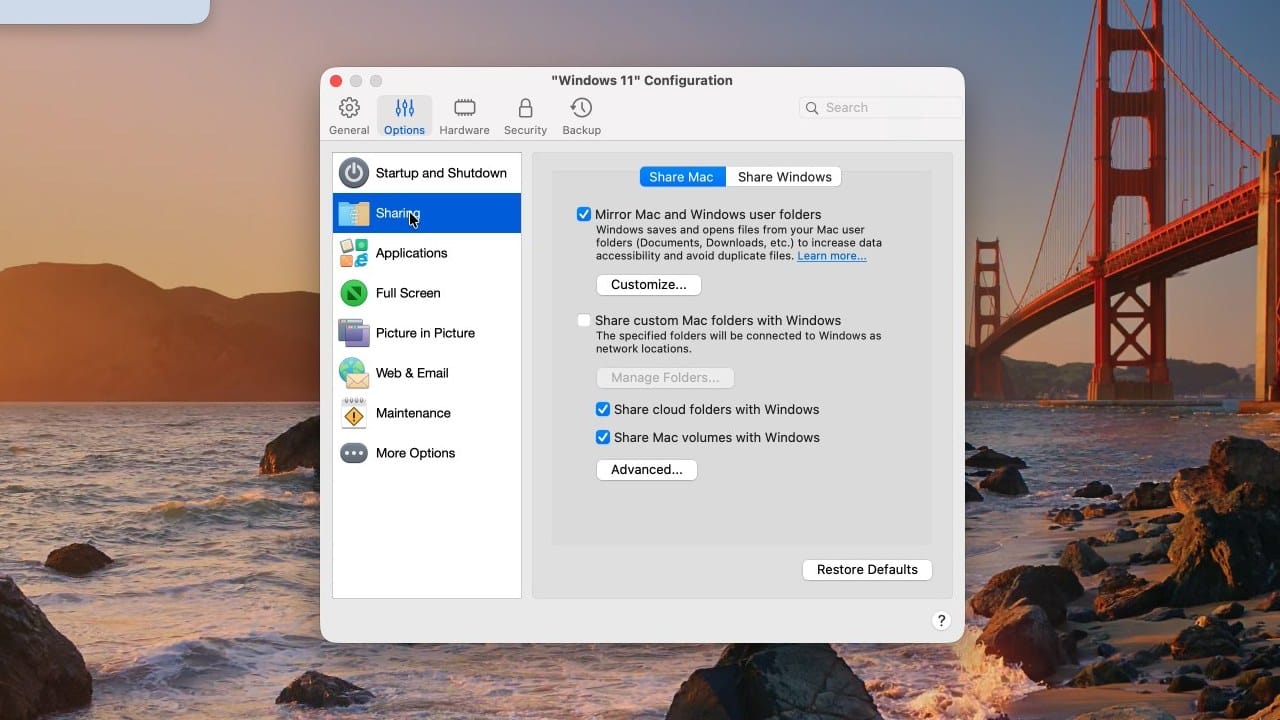The image size is (1280, 720).
Task: Close the Windows 11 Configuration window
Action: point(336,81)
